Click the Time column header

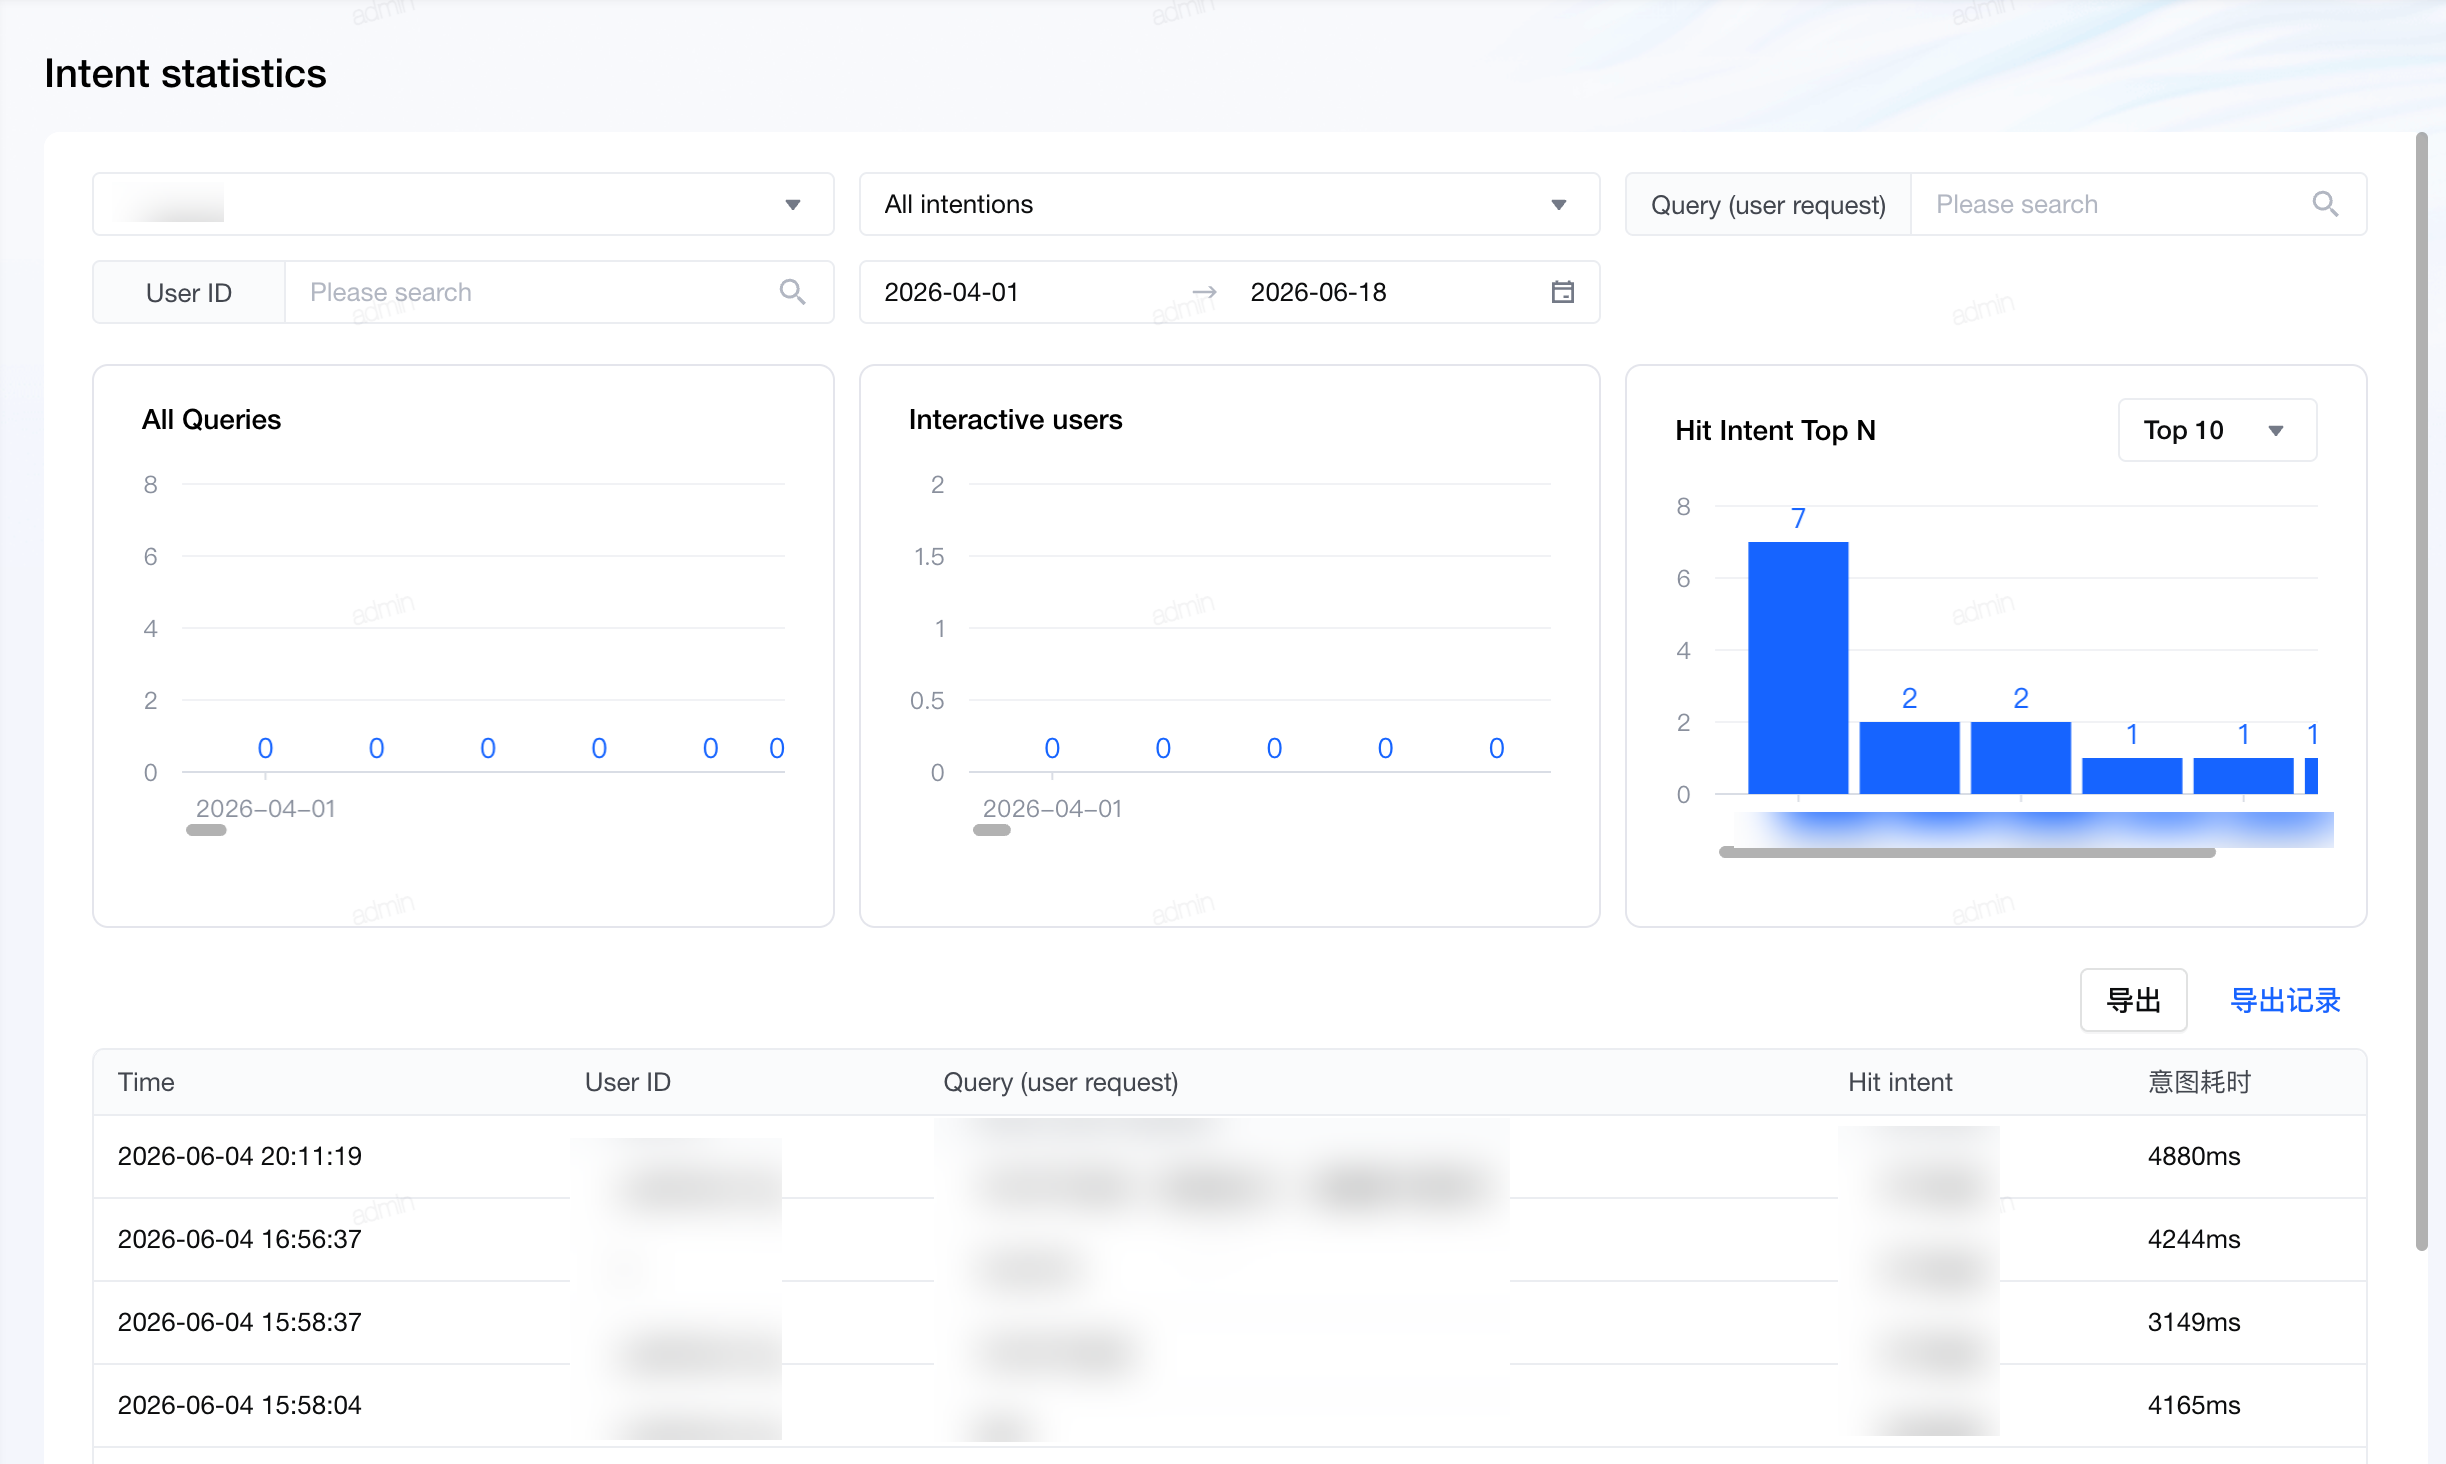146,1082
